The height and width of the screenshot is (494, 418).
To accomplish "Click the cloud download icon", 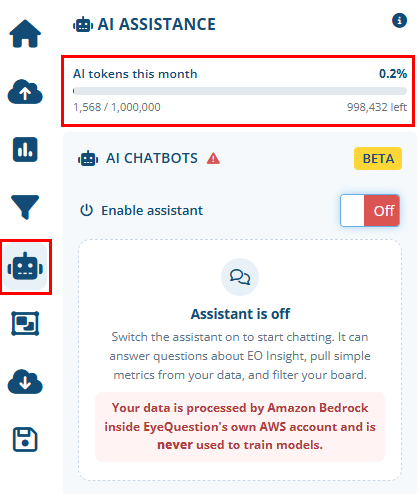I will 25,381.
